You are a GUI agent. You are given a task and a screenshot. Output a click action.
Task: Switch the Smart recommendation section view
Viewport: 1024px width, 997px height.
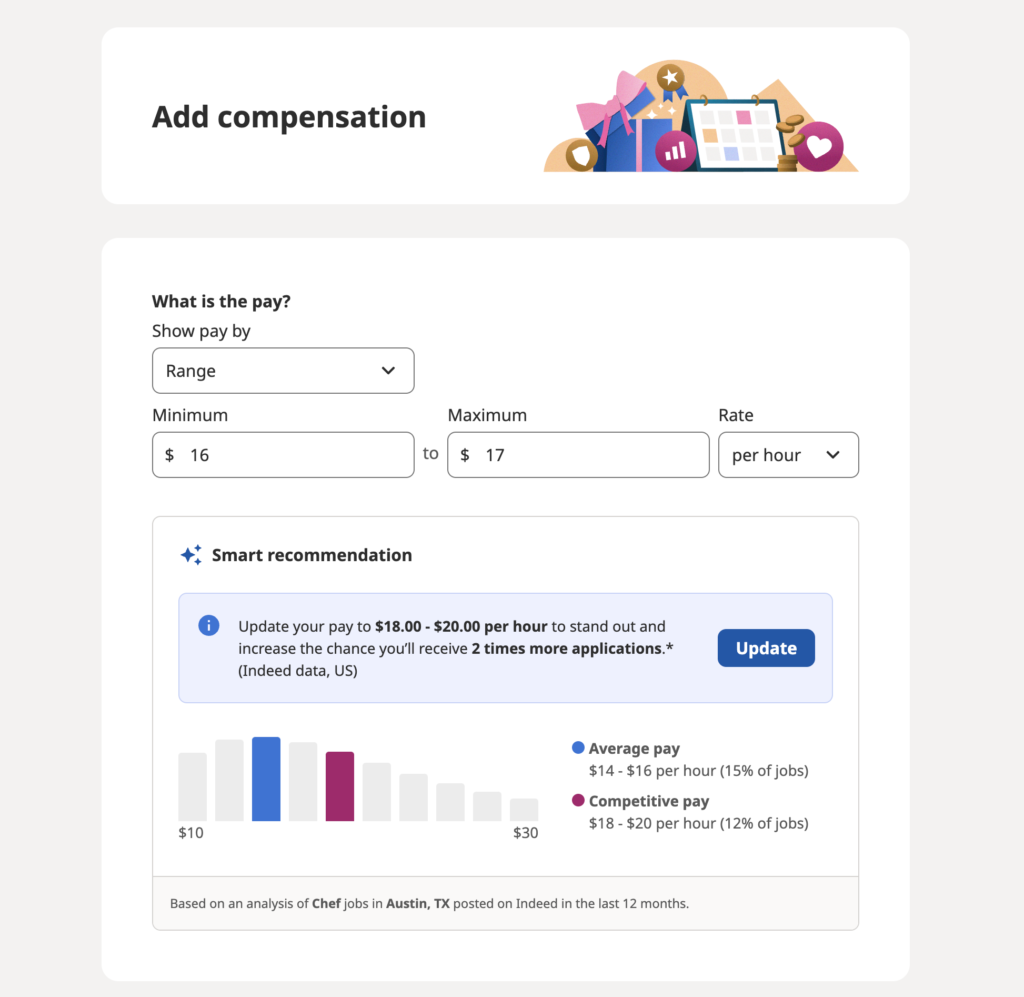[x=766, y=647]
